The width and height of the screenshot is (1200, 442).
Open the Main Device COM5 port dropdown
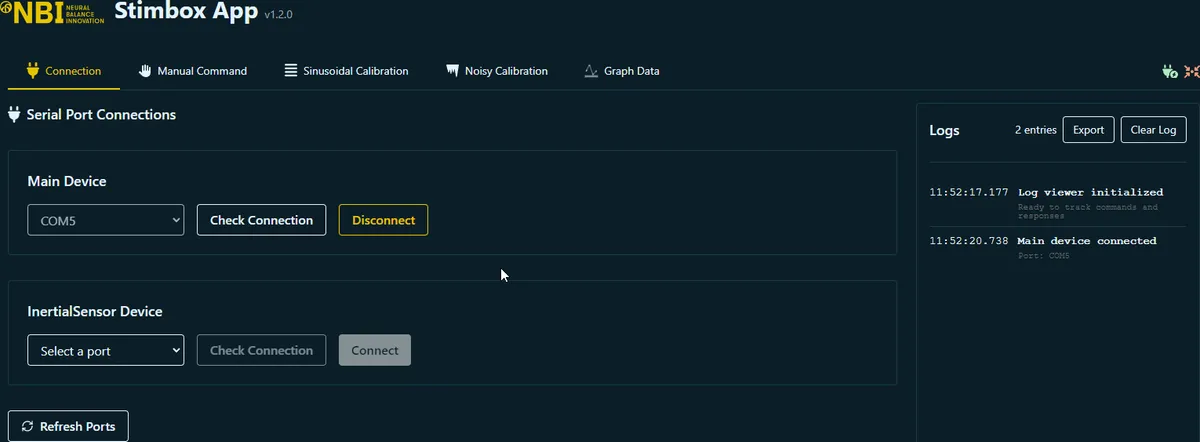pos(106,220)
